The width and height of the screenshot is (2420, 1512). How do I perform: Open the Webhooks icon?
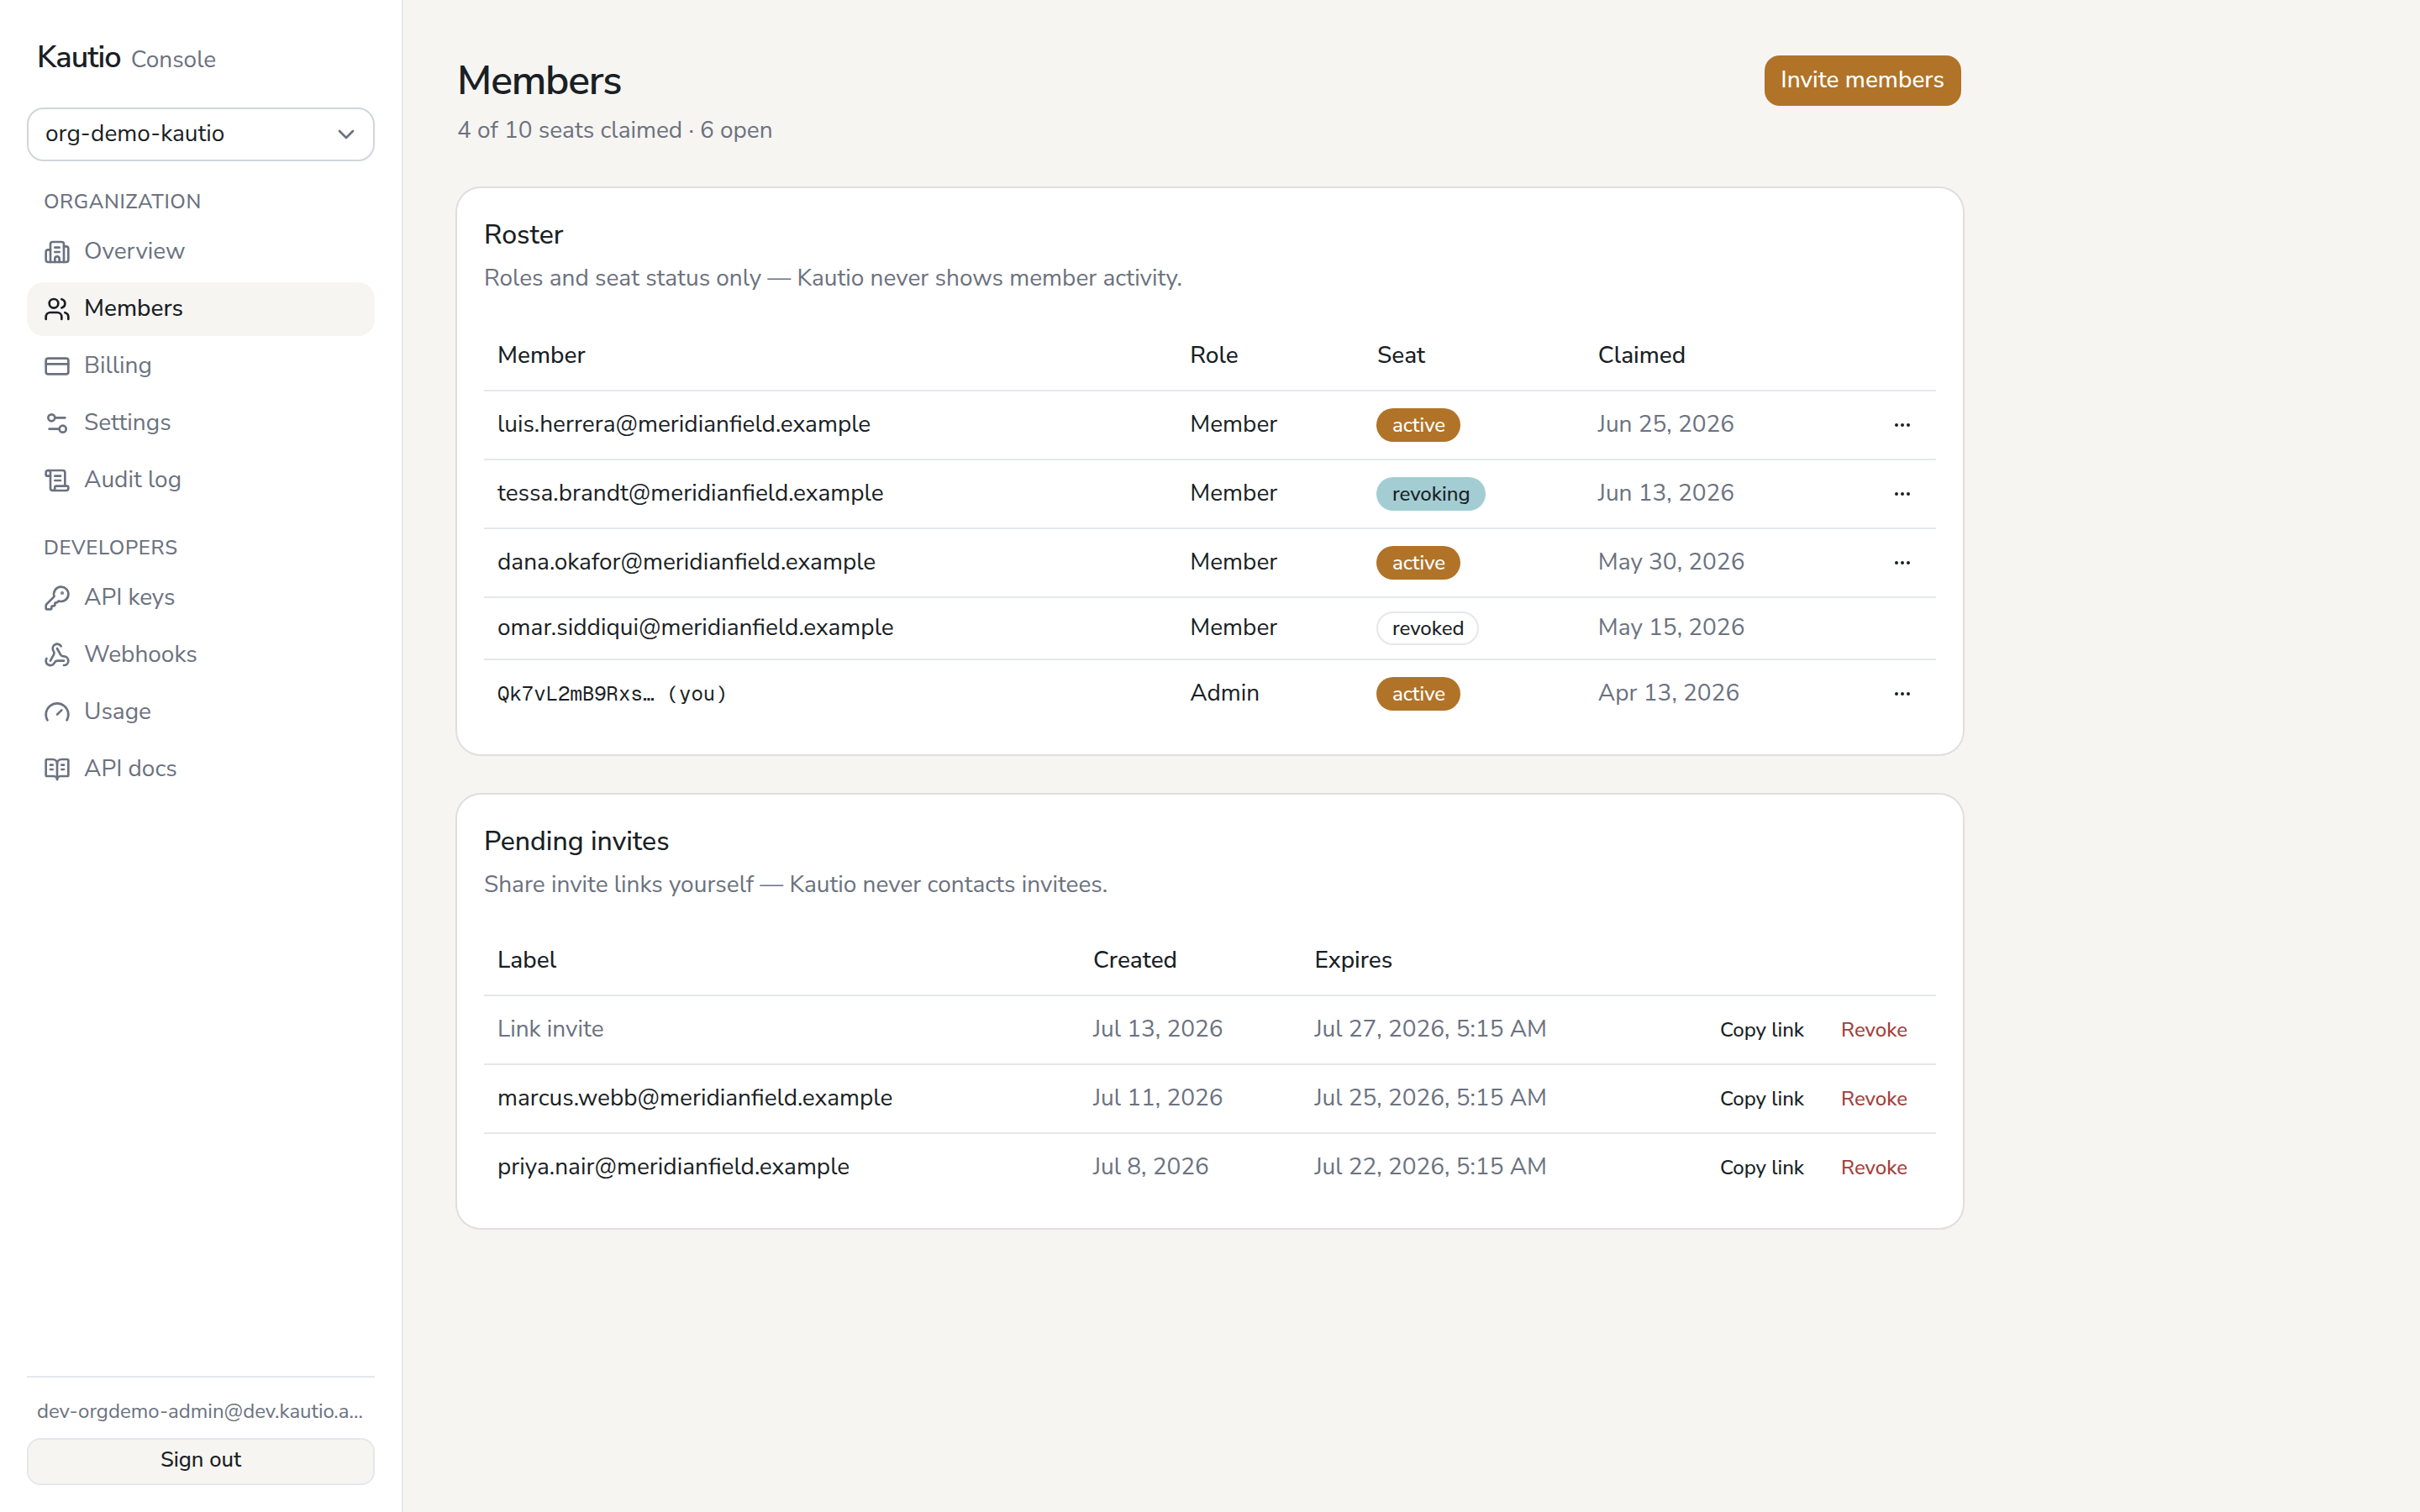point(57,655)
